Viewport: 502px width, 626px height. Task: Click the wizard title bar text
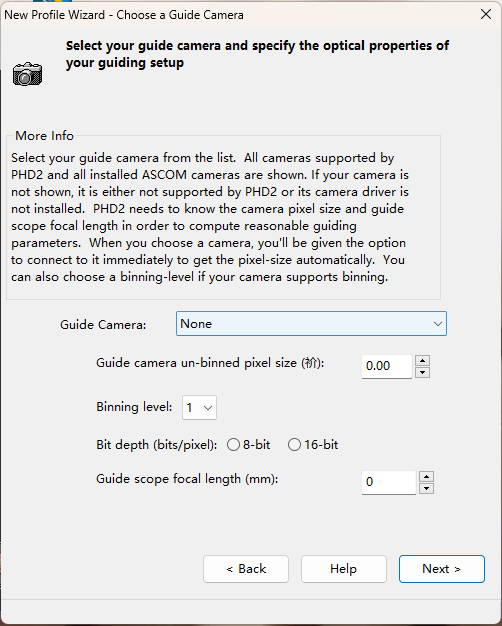click(124, 15)
